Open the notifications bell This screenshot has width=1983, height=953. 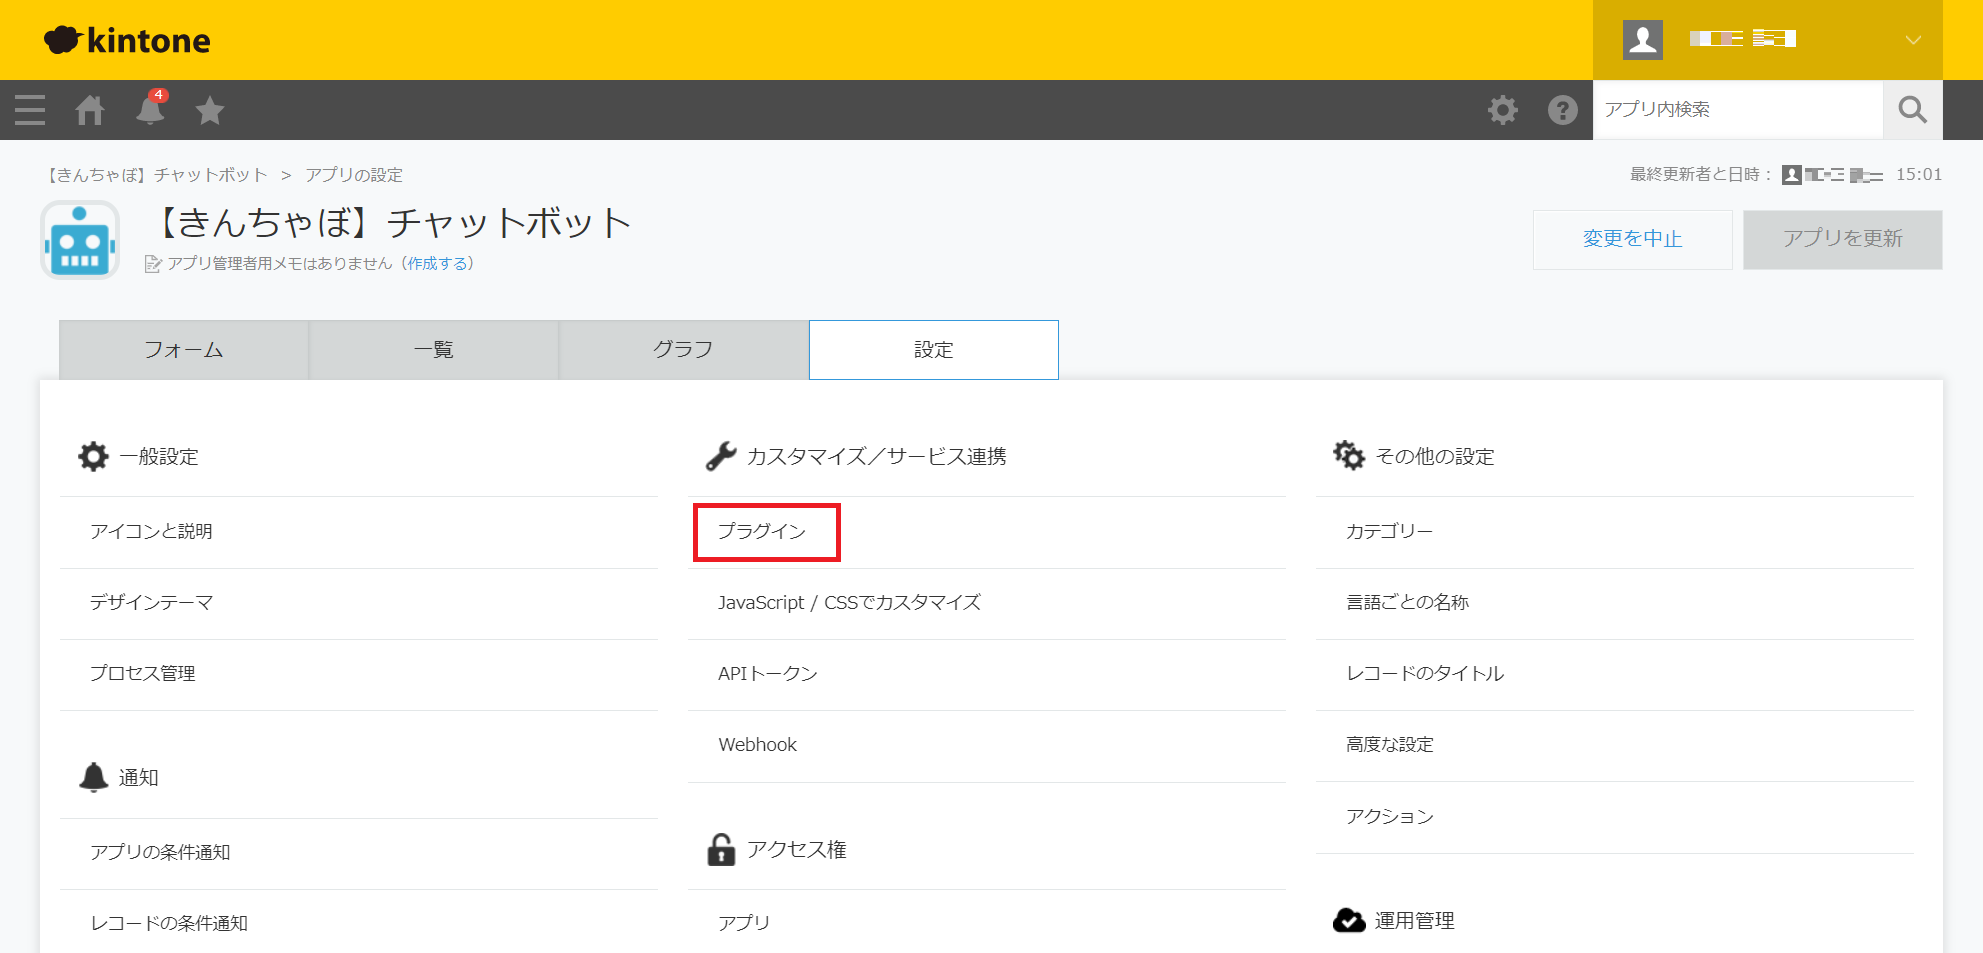(x=150, y=110)
